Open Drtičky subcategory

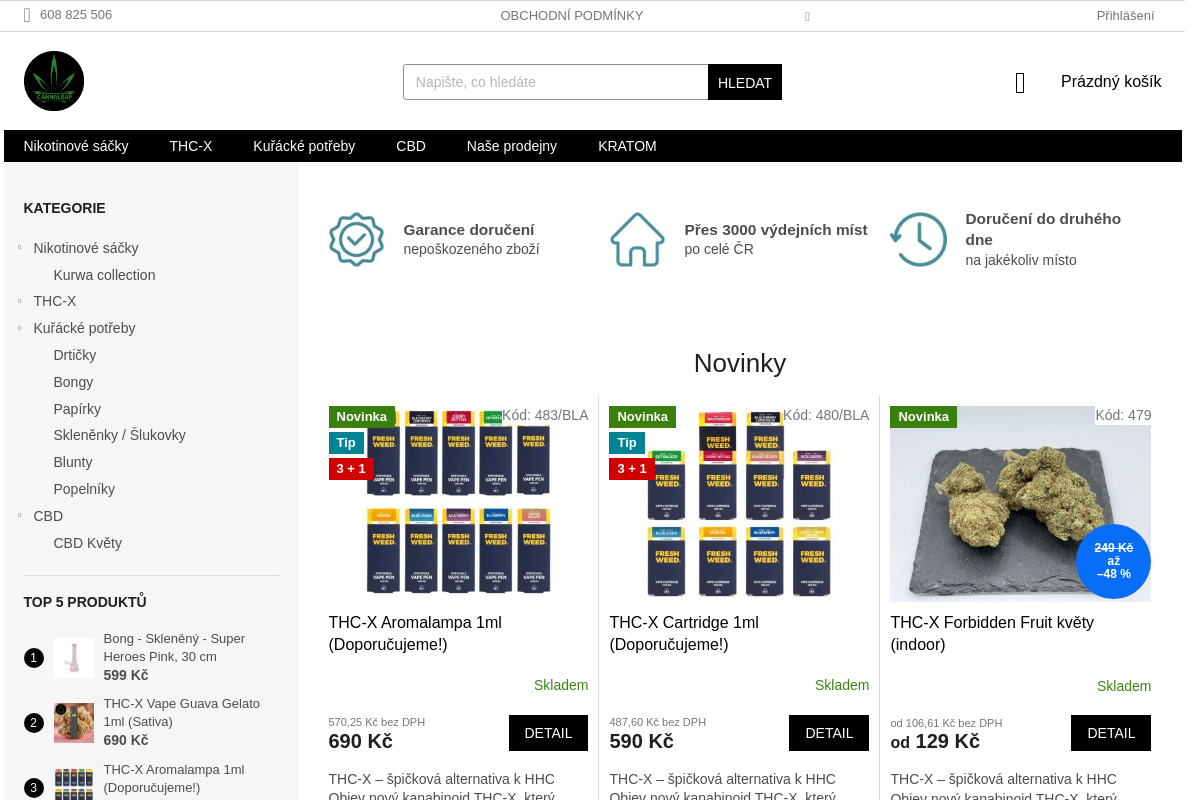[75, 355]
